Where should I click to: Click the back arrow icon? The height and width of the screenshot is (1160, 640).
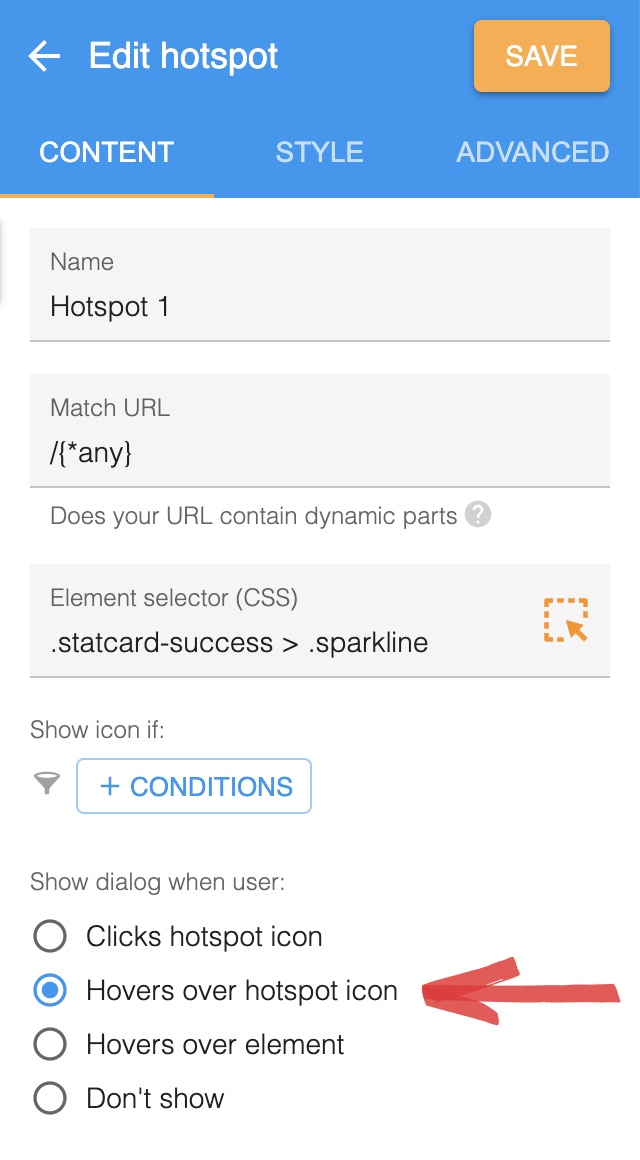click(44, 56)
